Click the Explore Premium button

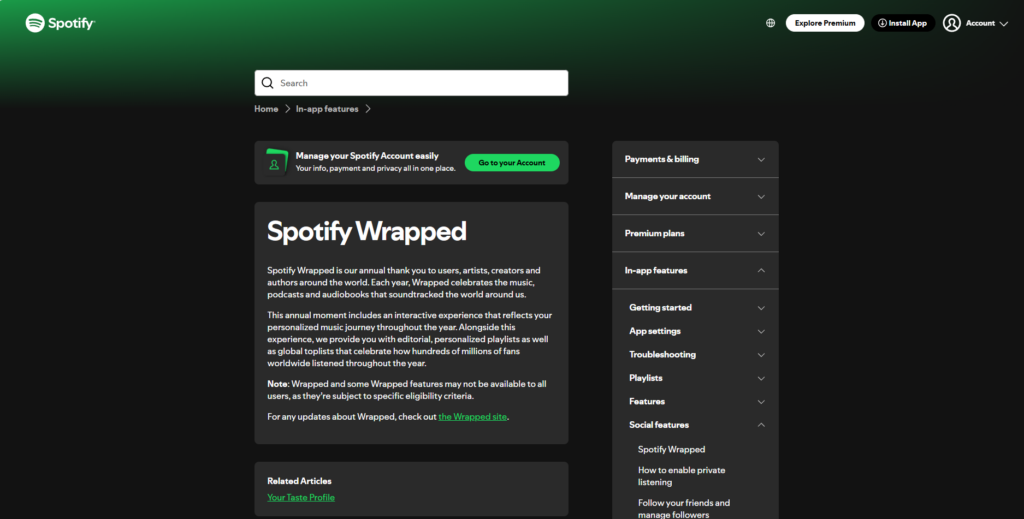point(825,23)
